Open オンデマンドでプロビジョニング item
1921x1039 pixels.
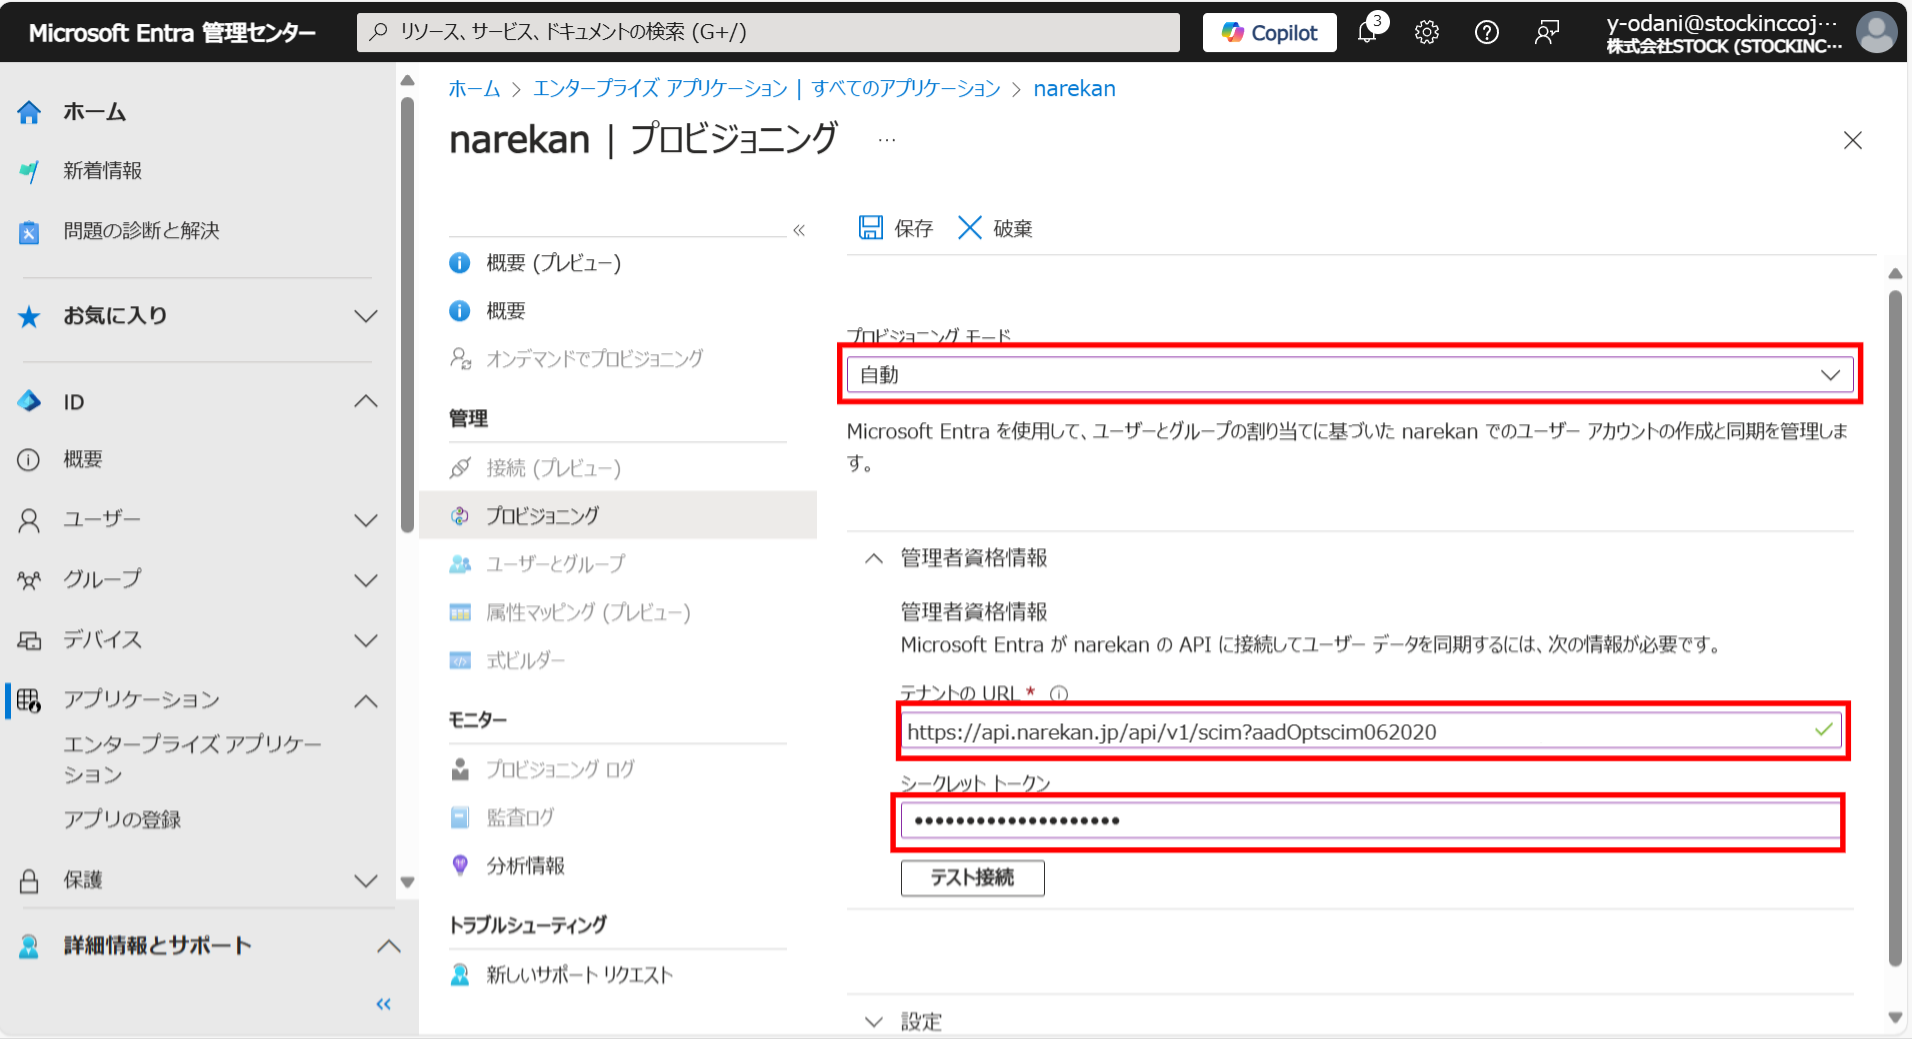pyautogui.click(x=594, y=359)
